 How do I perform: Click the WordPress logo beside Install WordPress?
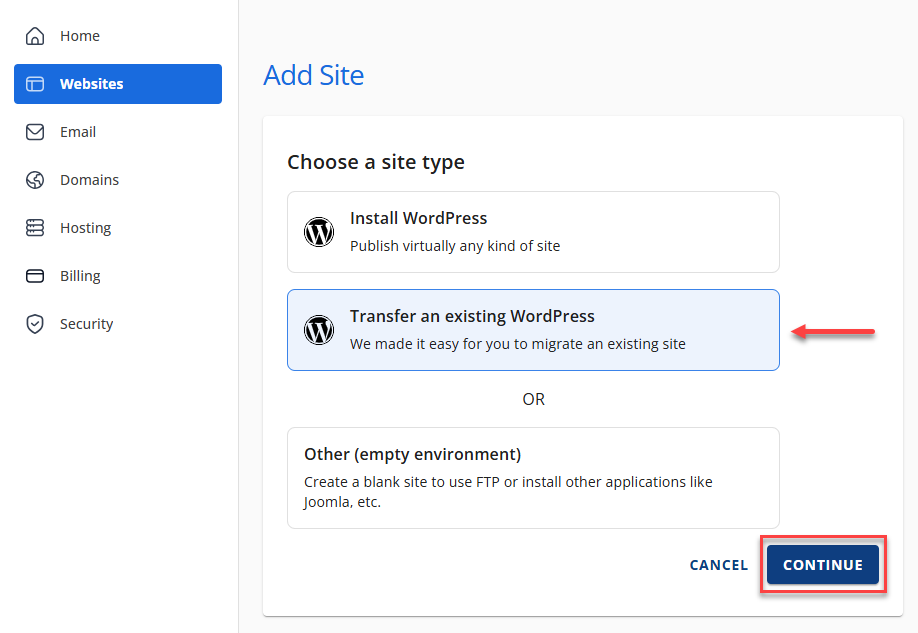coord(319,232)
